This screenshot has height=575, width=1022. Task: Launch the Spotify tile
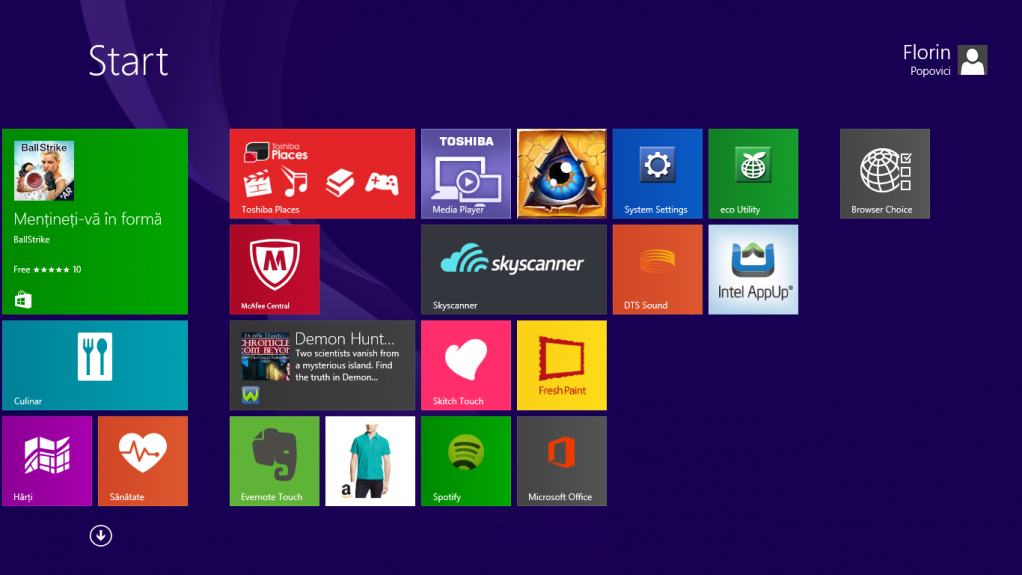466,461
